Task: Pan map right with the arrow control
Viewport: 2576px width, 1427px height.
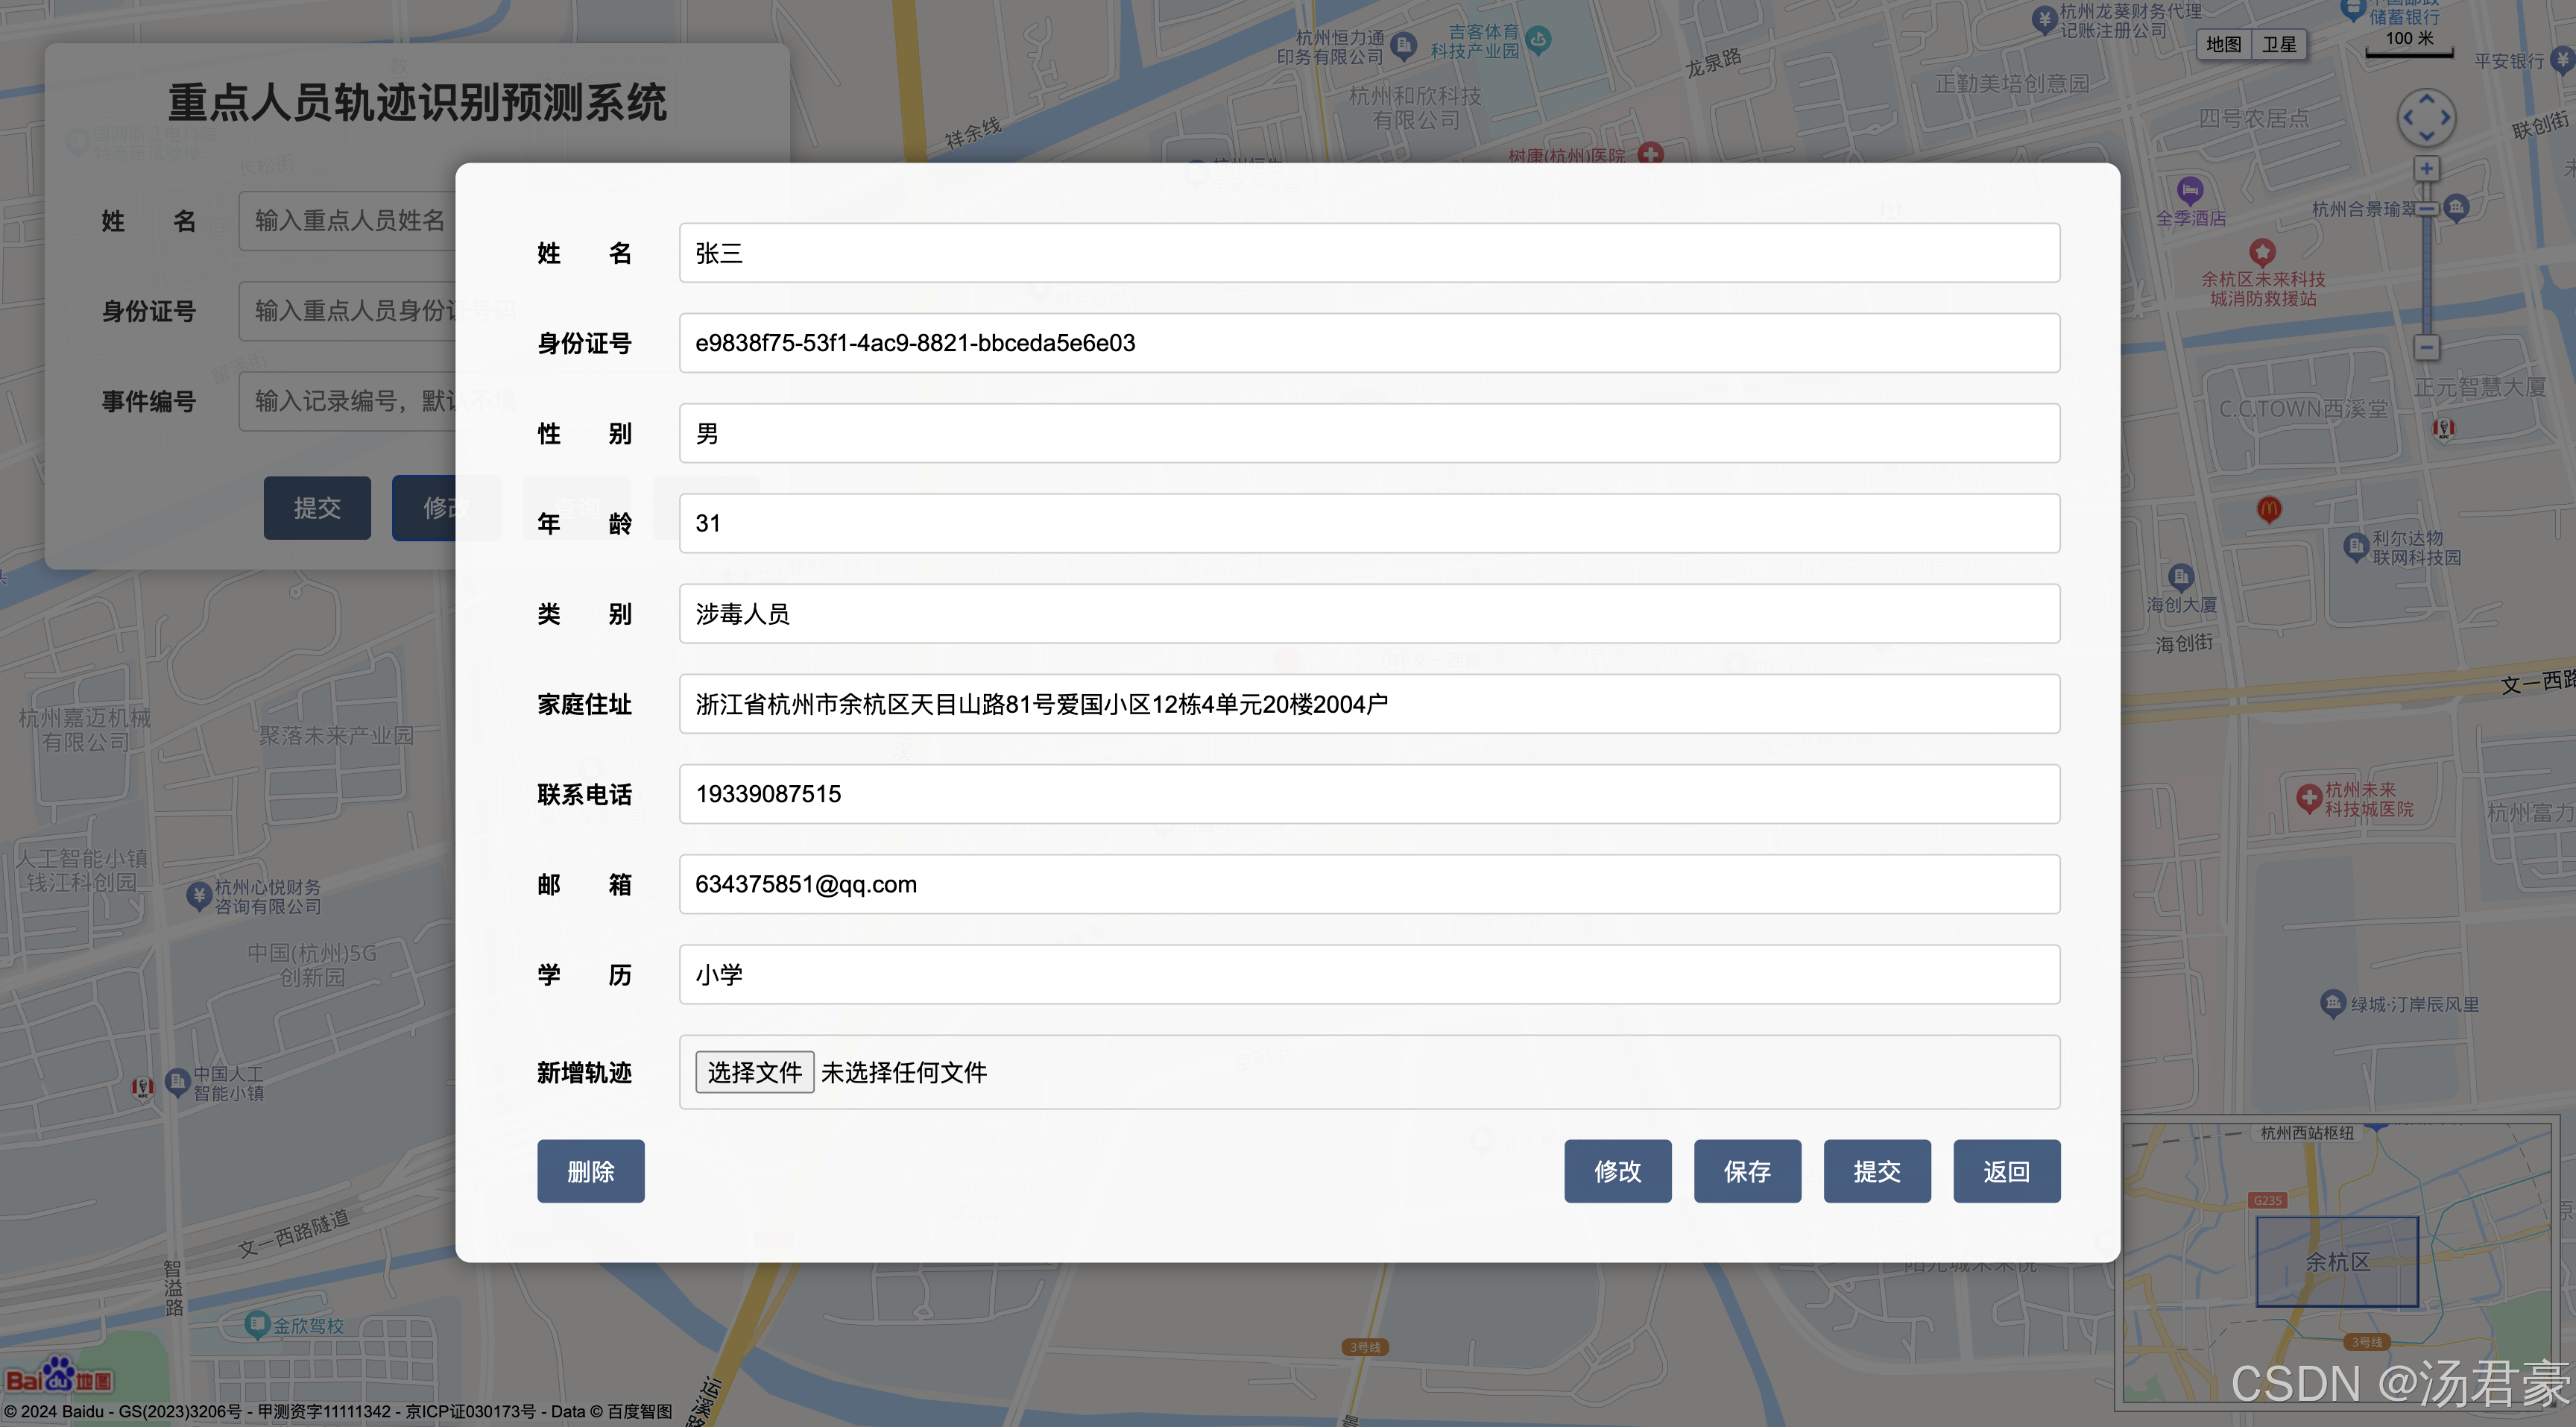Action: click(x=2446, y=118)
